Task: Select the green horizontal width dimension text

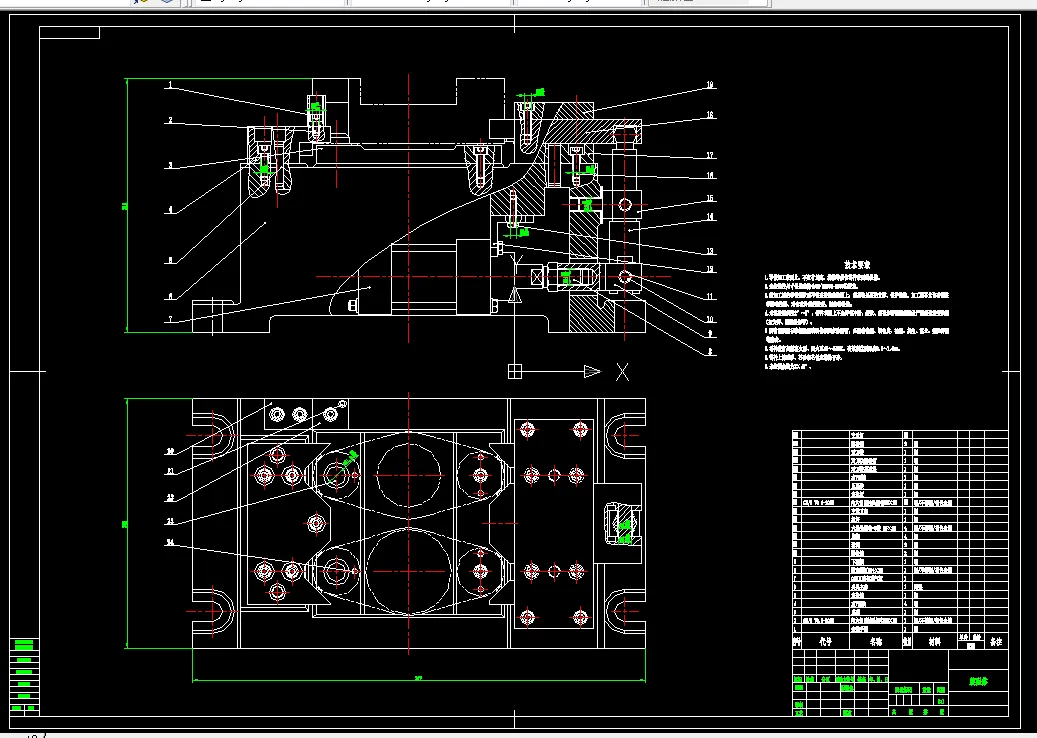Action: click(418, 678)
